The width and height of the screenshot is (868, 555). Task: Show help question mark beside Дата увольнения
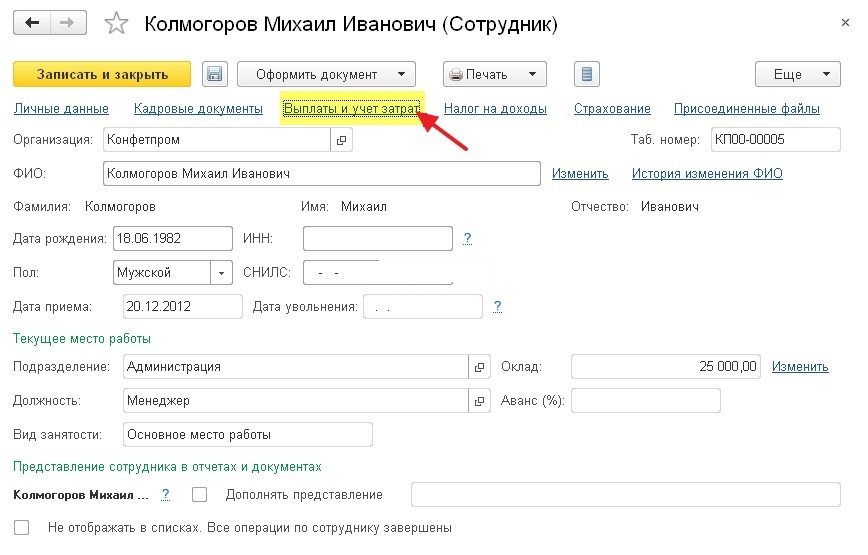click(x=497, y=307)
